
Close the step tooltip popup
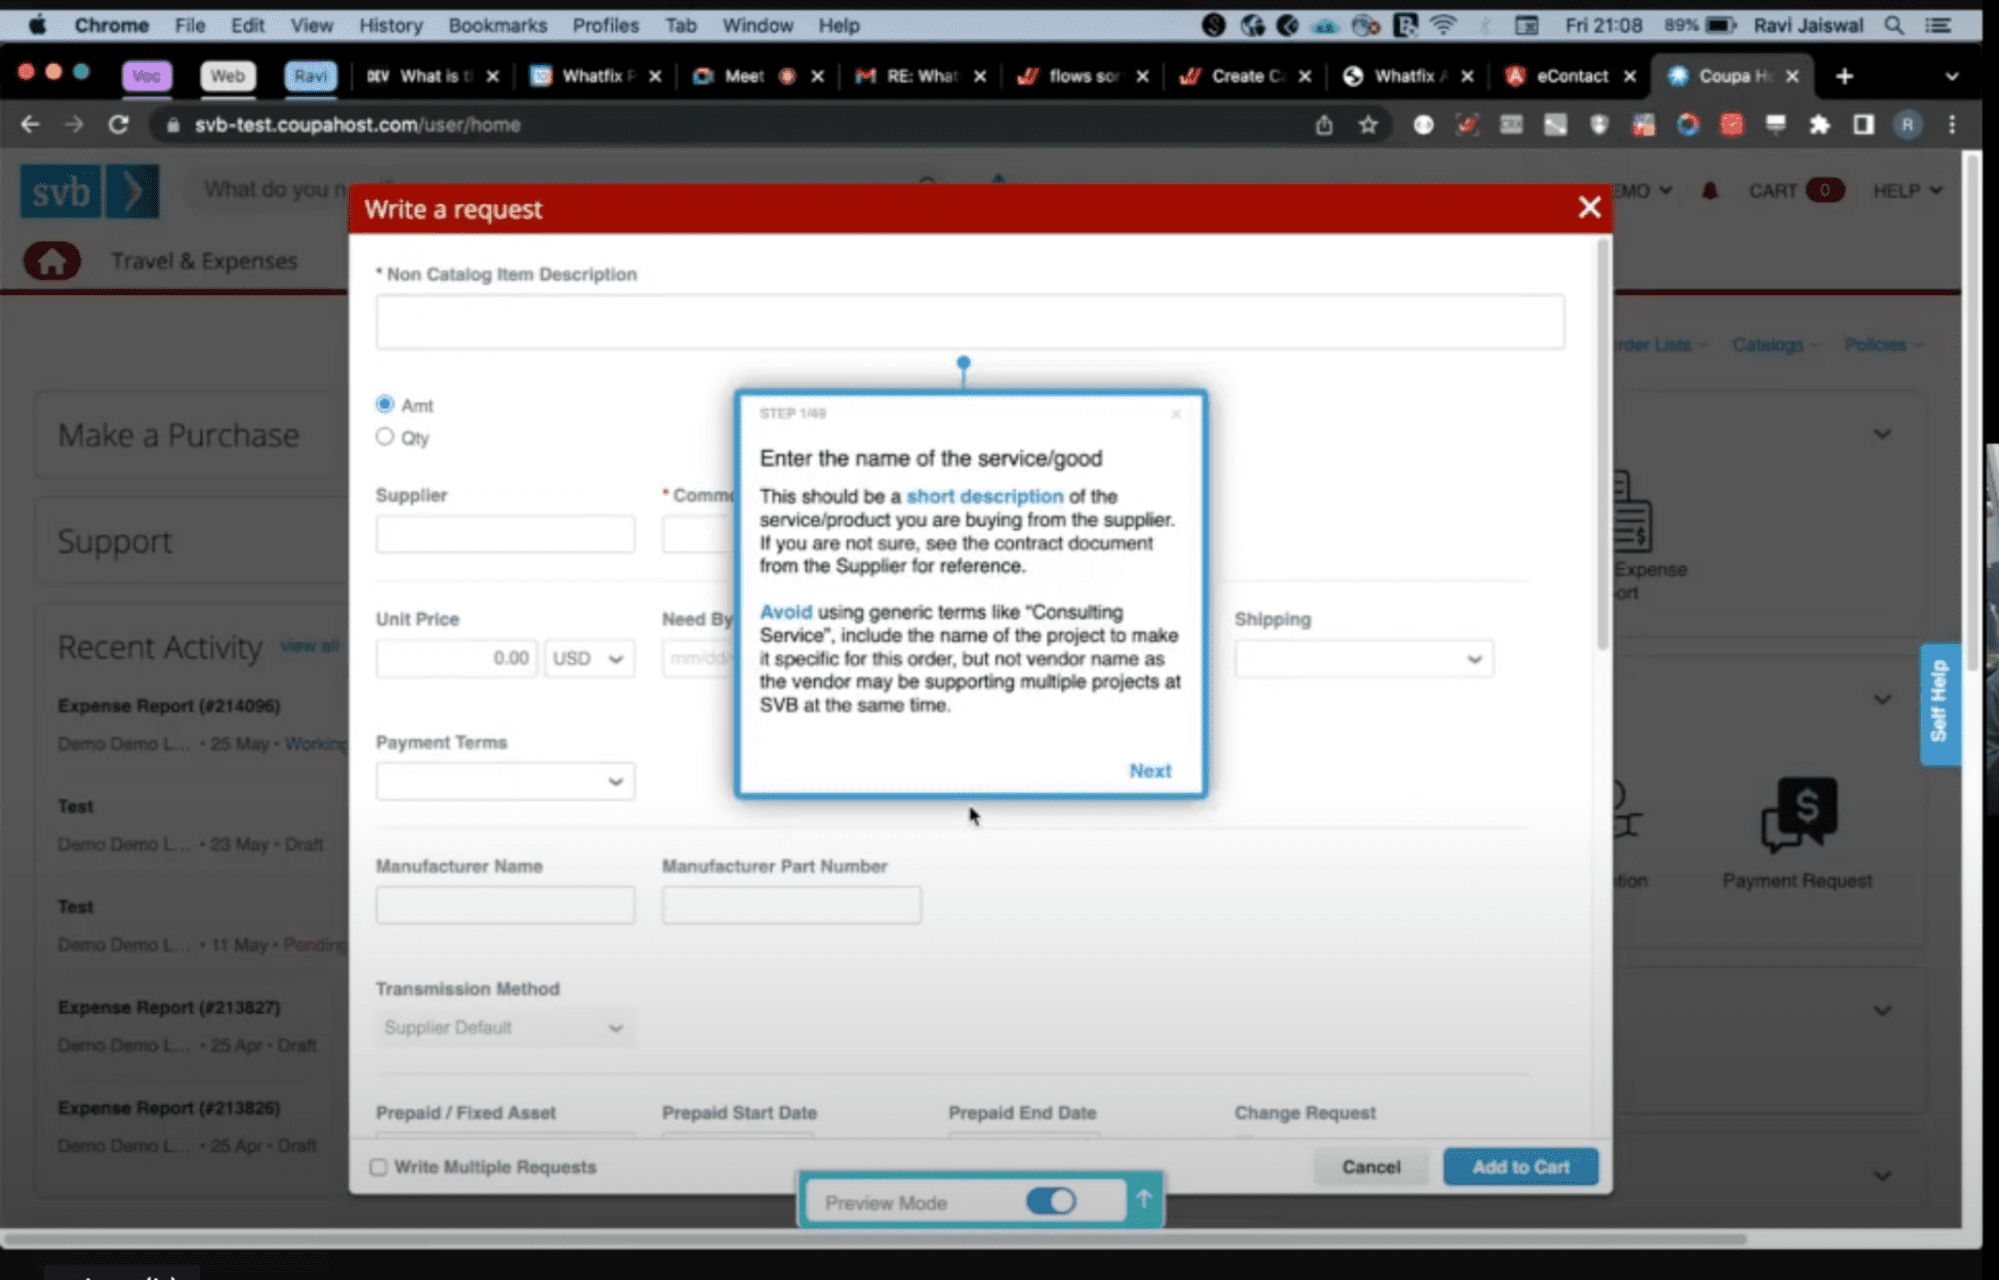tap(1176, 414)
